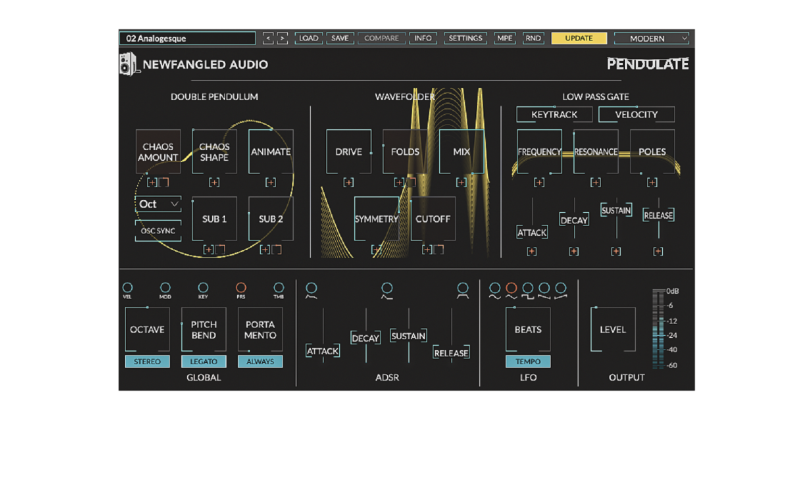The image size is (800, 500).
Task: Click the ADSR Sustain slider handle
Action: click(x=408, y=336)
